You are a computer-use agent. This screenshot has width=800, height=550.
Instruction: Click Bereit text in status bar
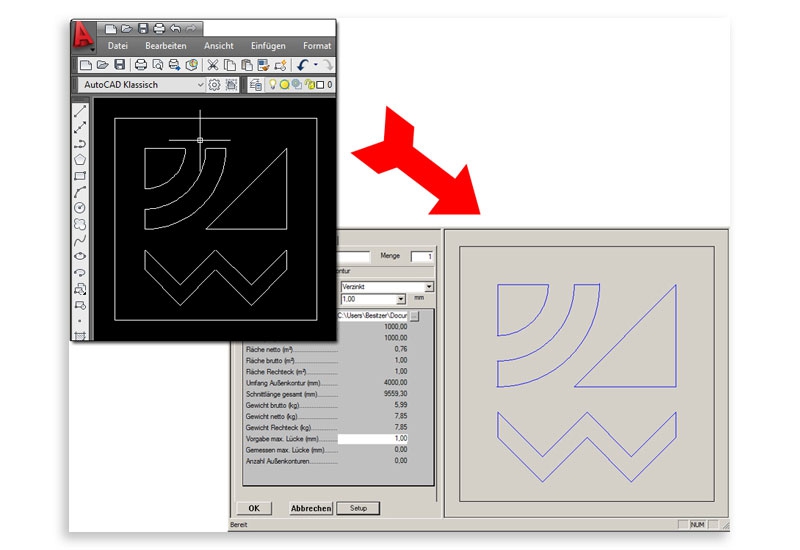pos(239,524)
